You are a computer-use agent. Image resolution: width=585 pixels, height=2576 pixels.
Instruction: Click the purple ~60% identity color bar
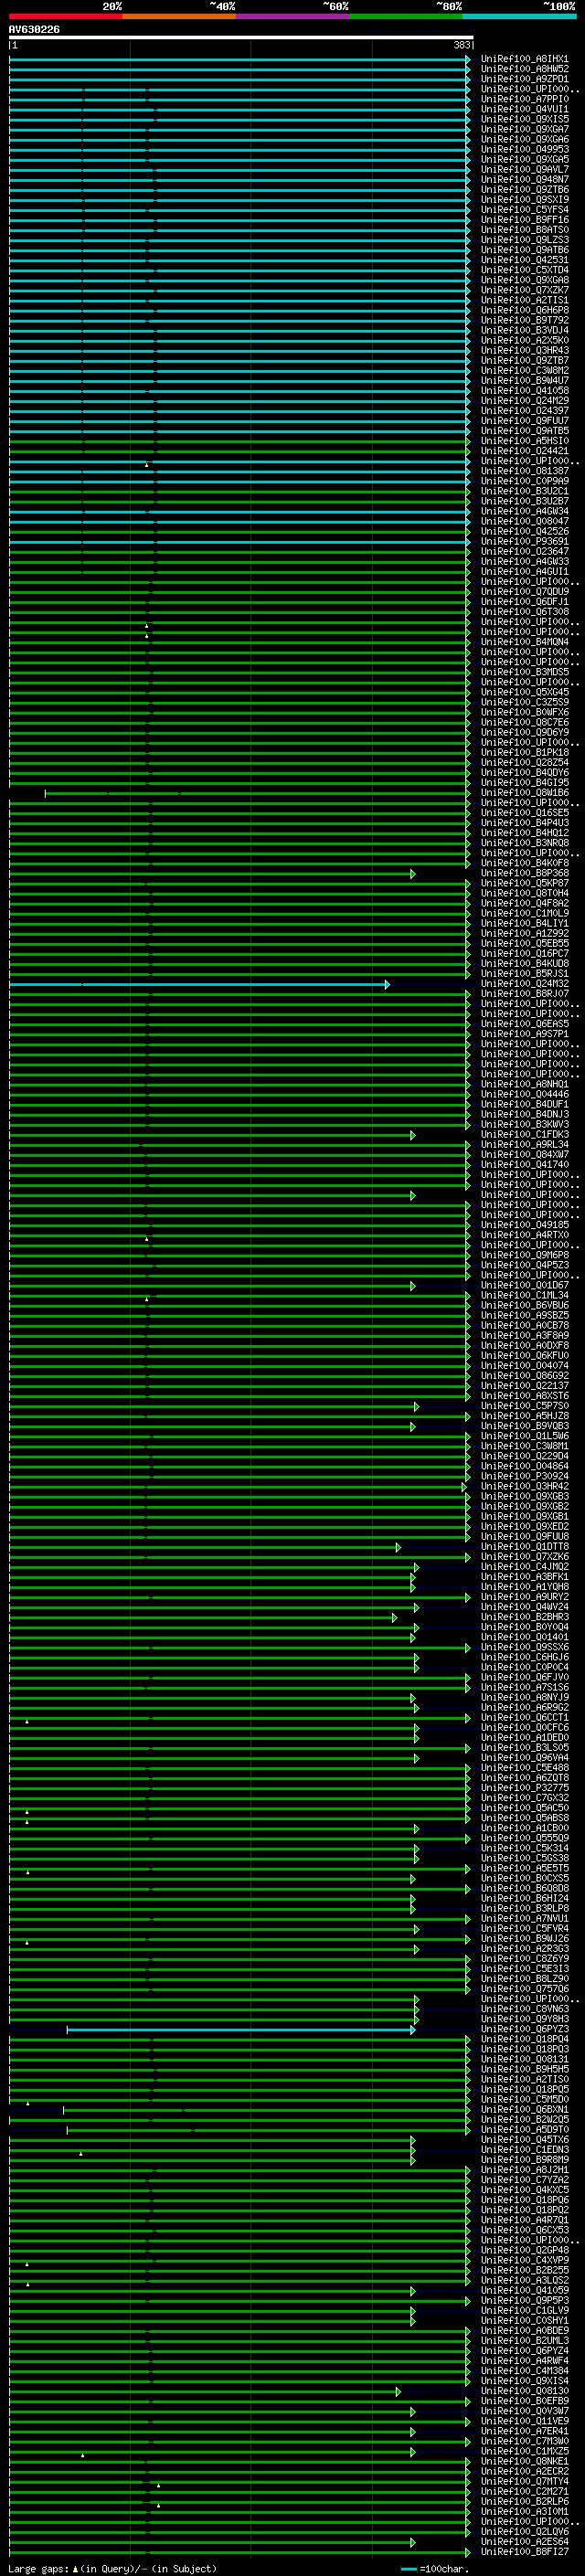(293, 16)
